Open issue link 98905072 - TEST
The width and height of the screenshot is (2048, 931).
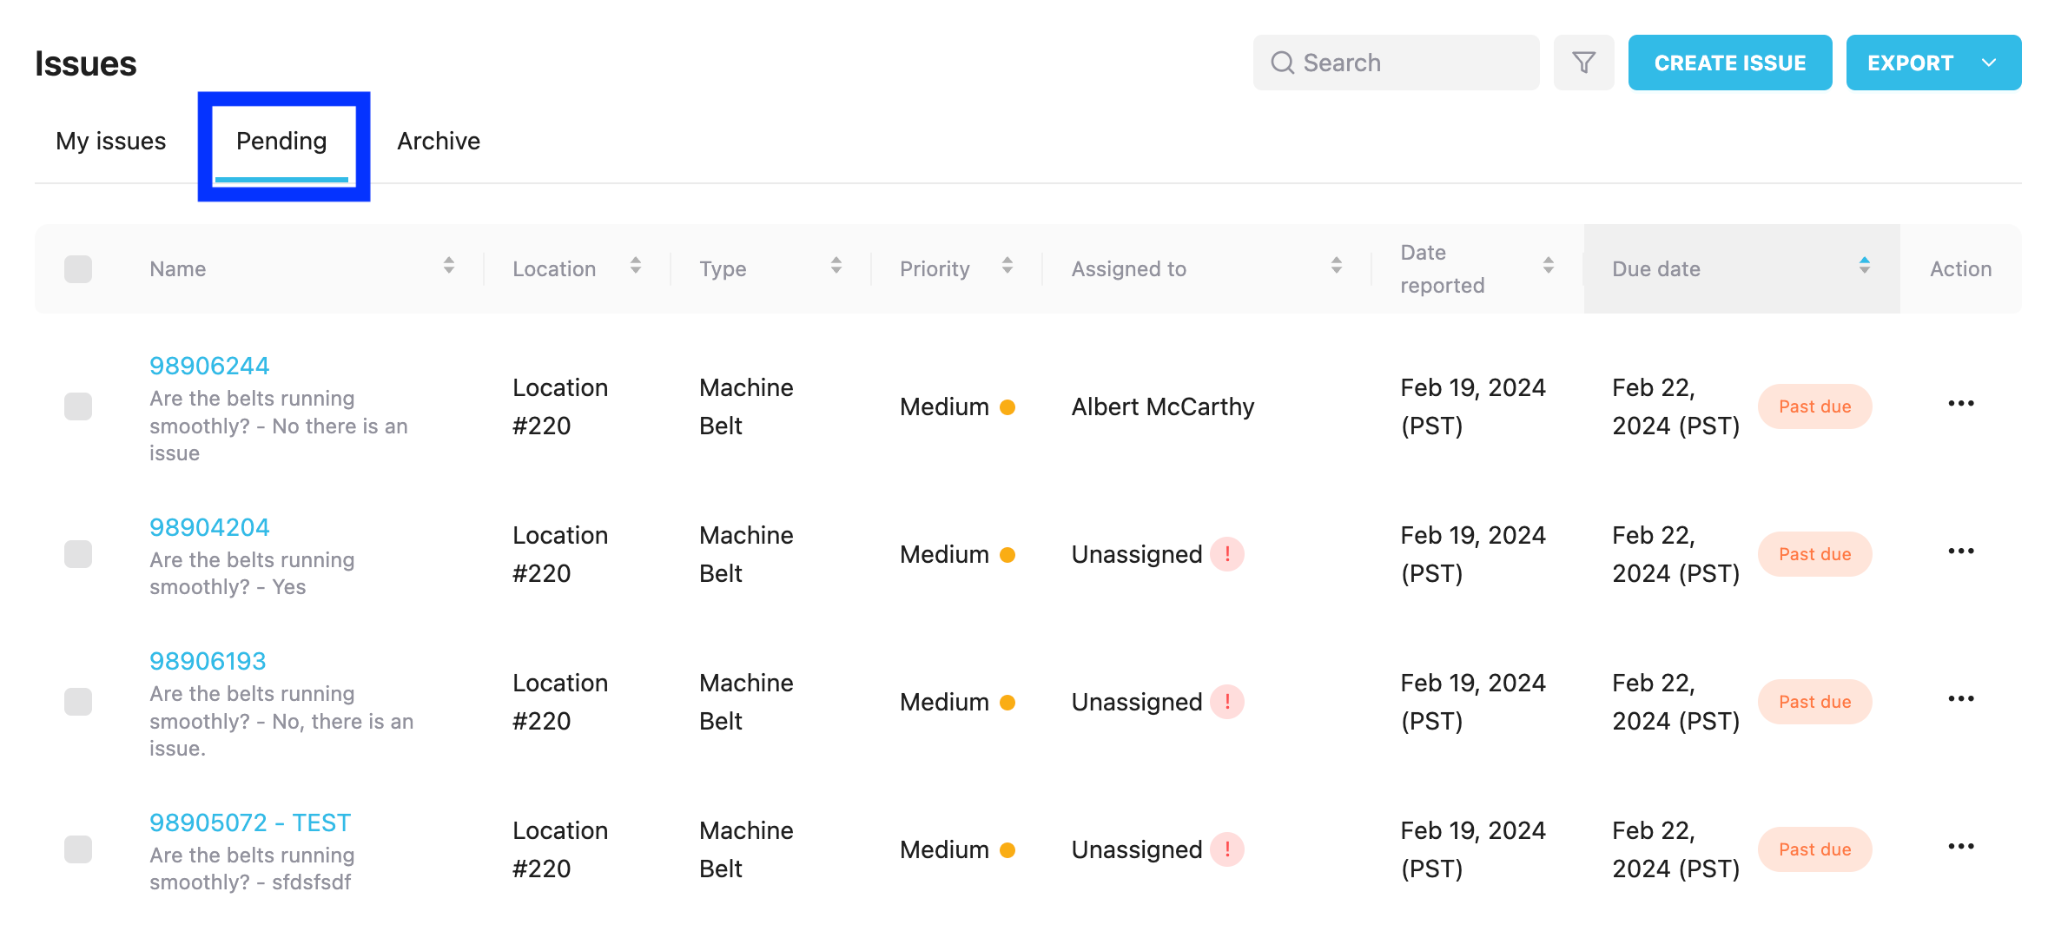(250, 823)
